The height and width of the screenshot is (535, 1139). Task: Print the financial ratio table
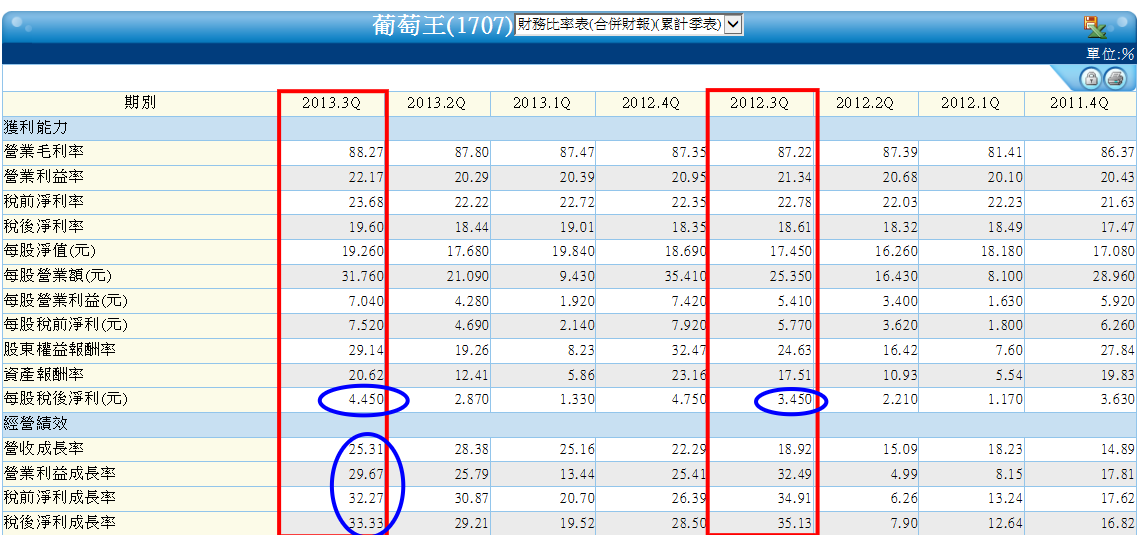[1115, 78]
